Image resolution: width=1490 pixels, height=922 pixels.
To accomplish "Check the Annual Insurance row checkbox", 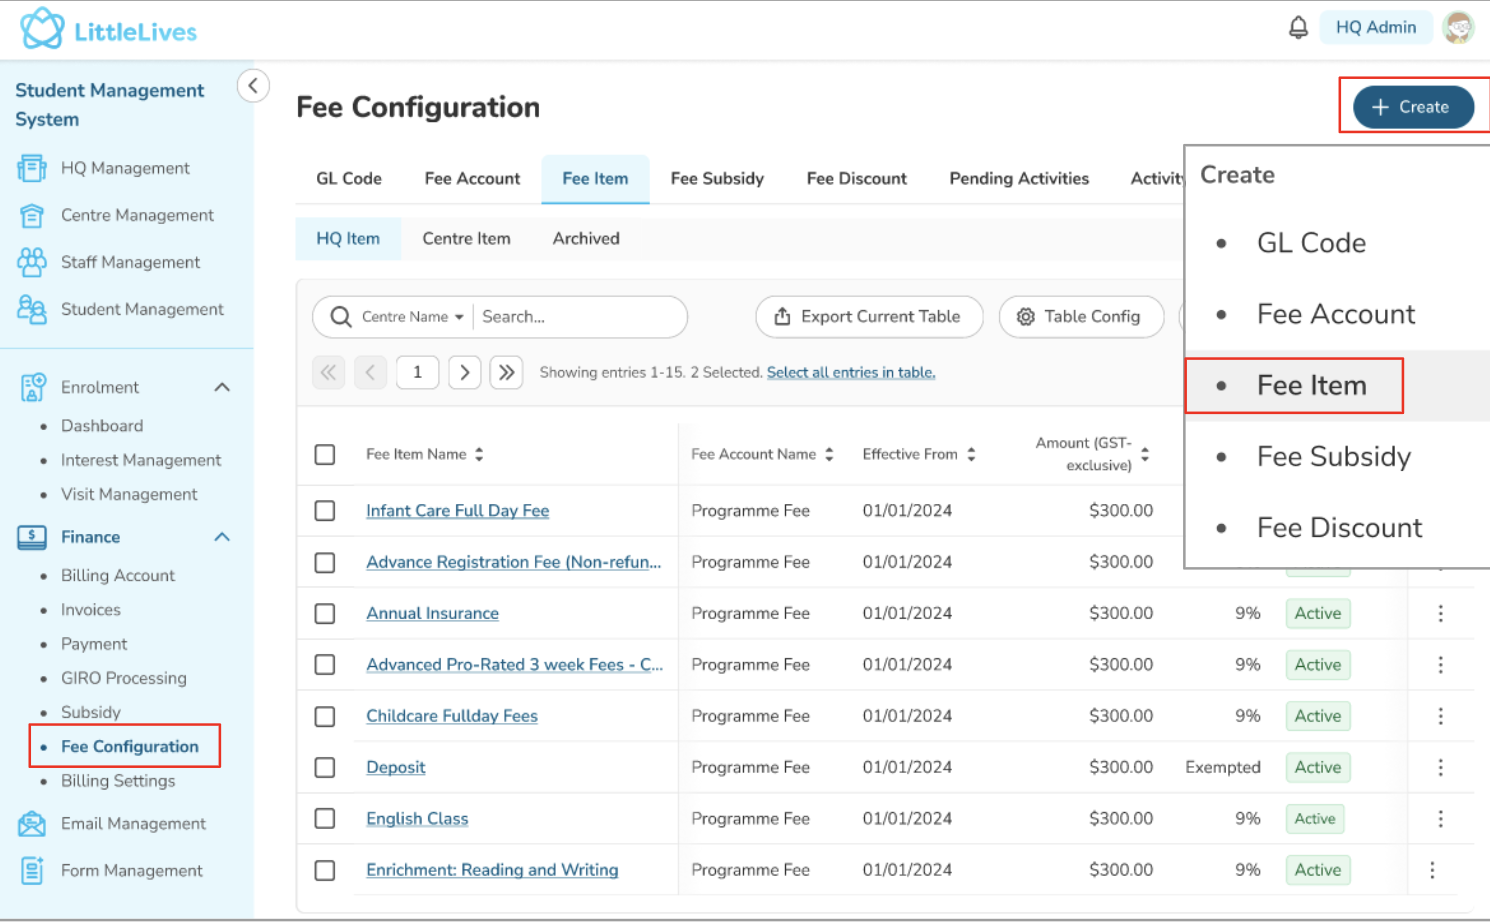I will point(325,613).
